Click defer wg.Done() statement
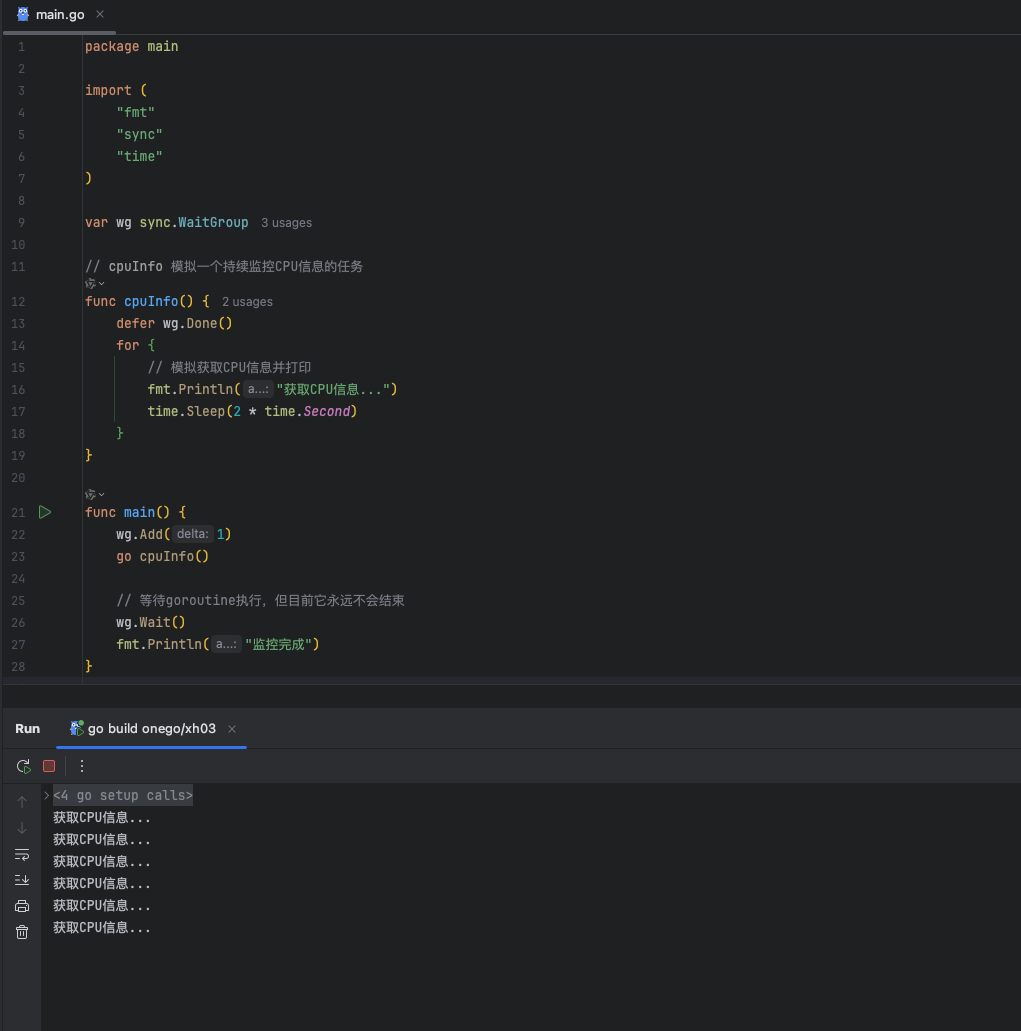1021x1031 pixels. (x=174, y=324)
